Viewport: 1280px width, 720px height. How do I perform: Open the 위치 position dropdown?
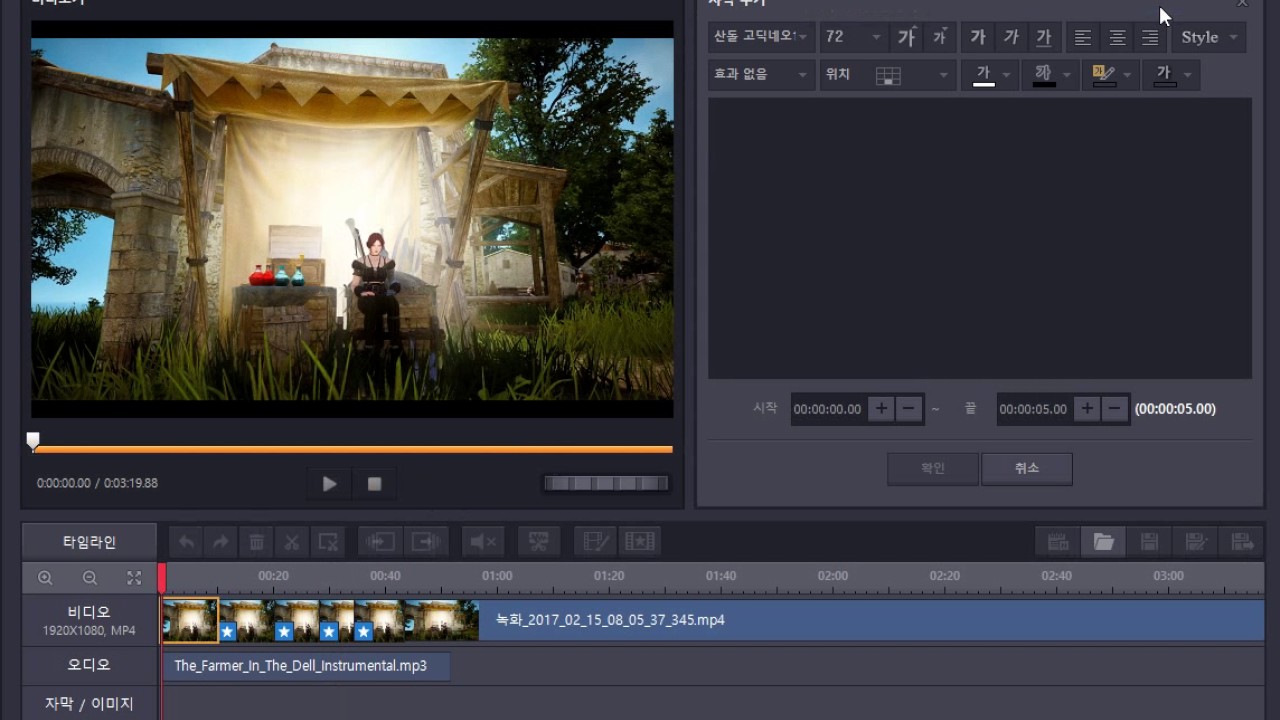(x=887, y=74)
